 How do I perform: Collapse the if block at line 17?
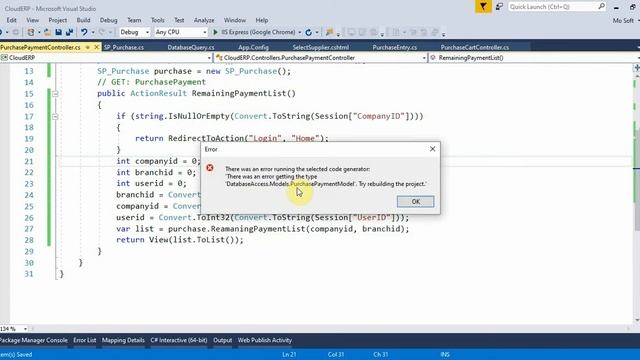(55, 117)
